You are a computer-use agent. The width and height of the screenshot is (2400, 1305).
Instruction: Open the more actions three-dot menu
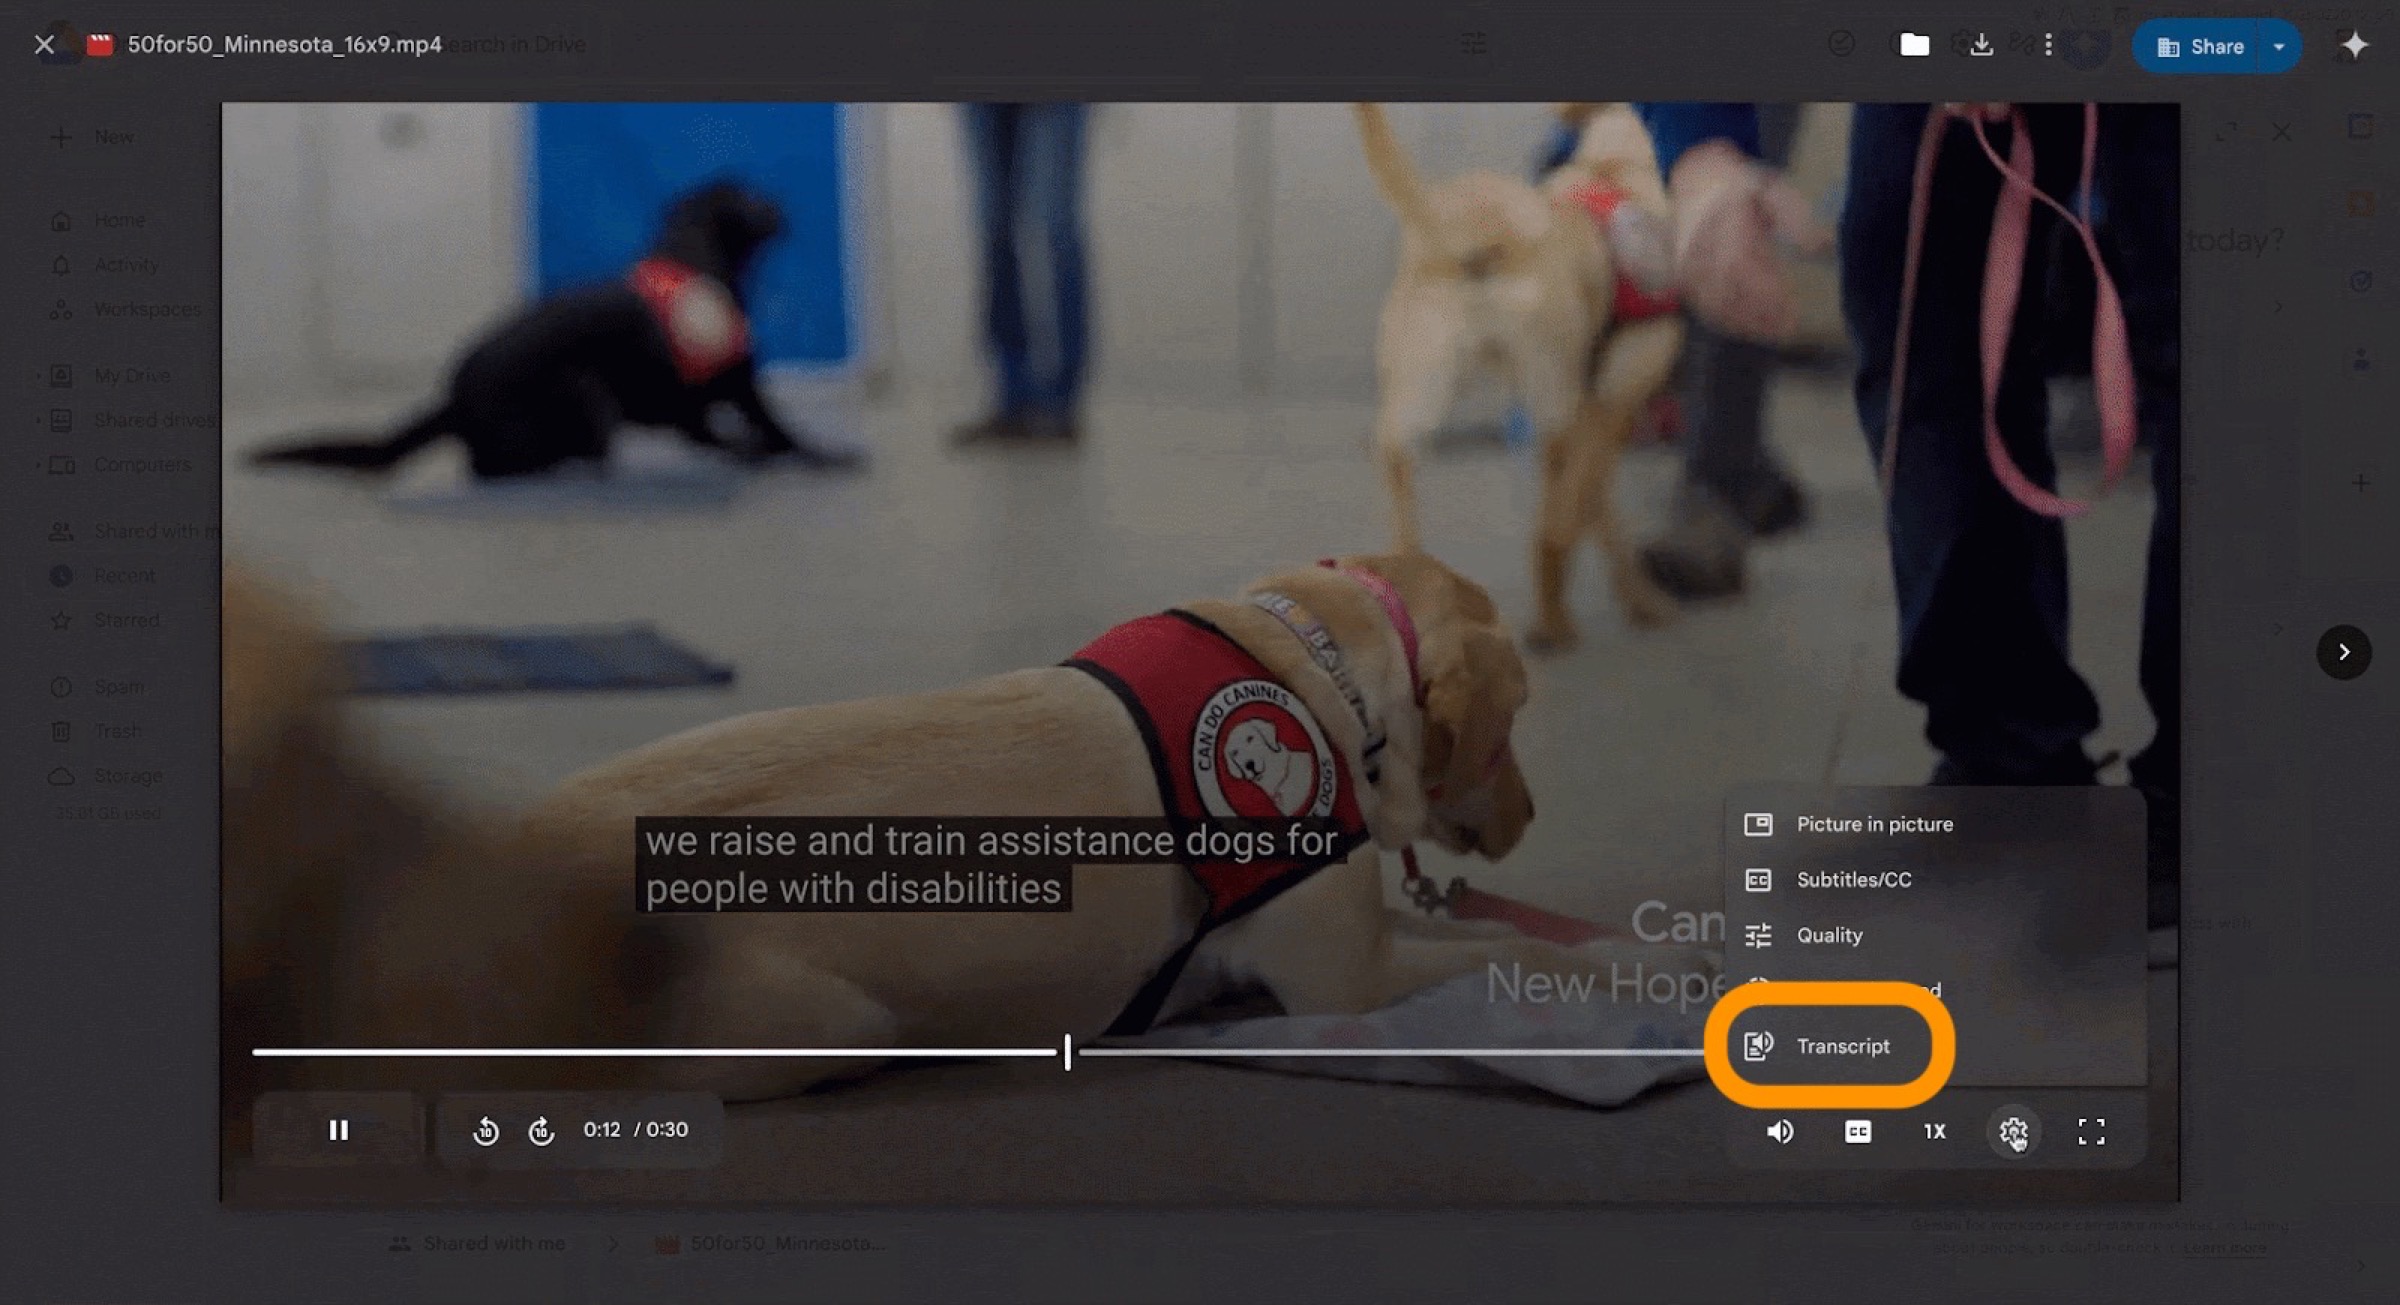2048,45
